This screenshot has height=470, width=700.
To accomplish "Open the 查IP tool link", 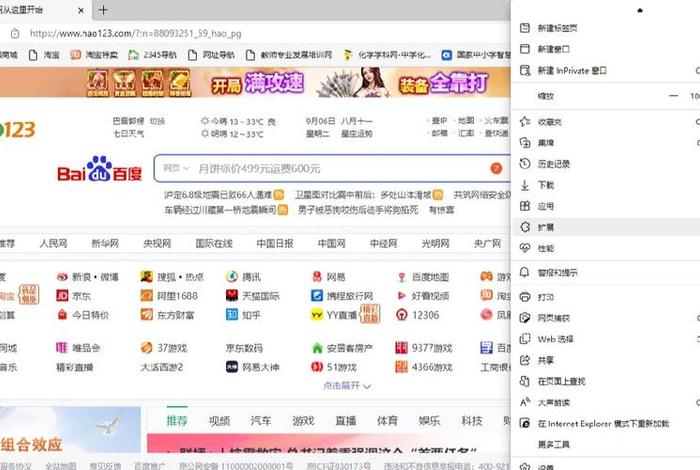I will (x=439, y=121).
